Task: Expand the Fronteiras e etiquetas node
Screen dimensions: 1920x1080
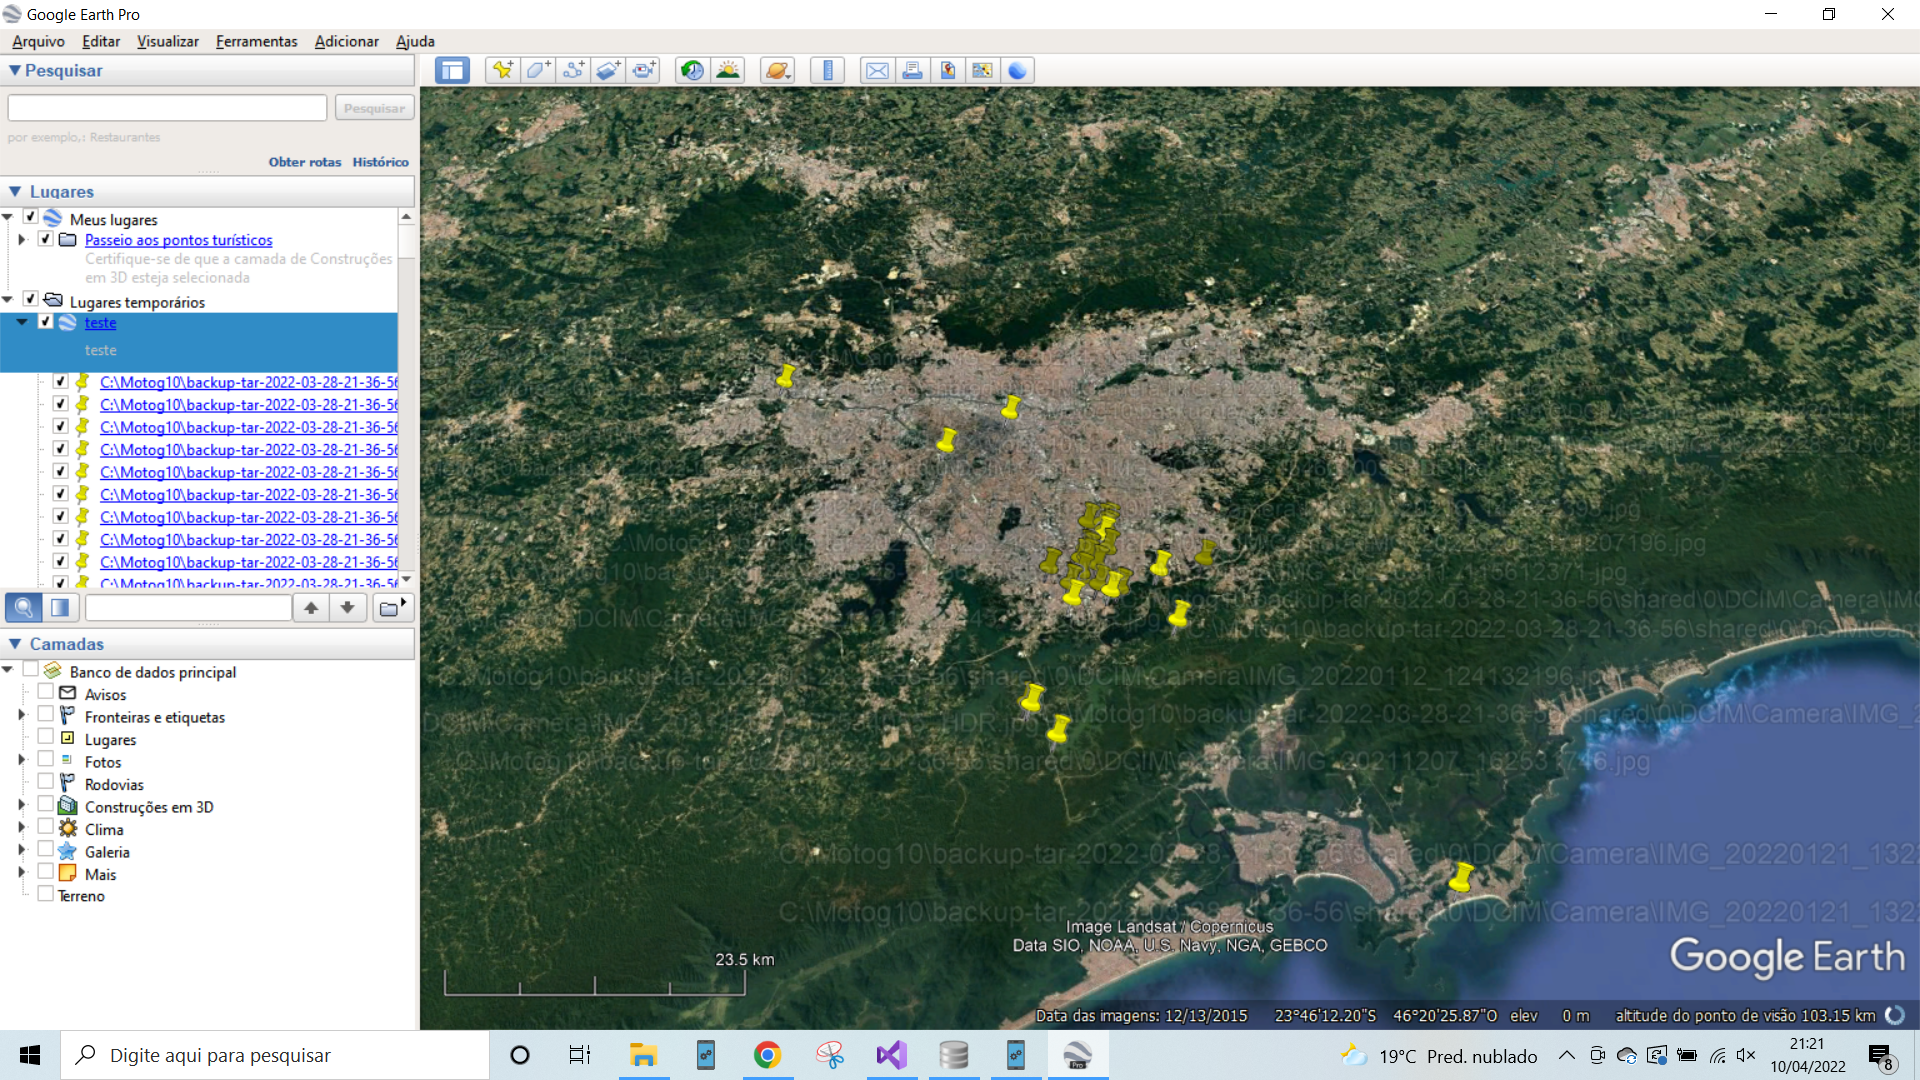Action: [22, 715]
